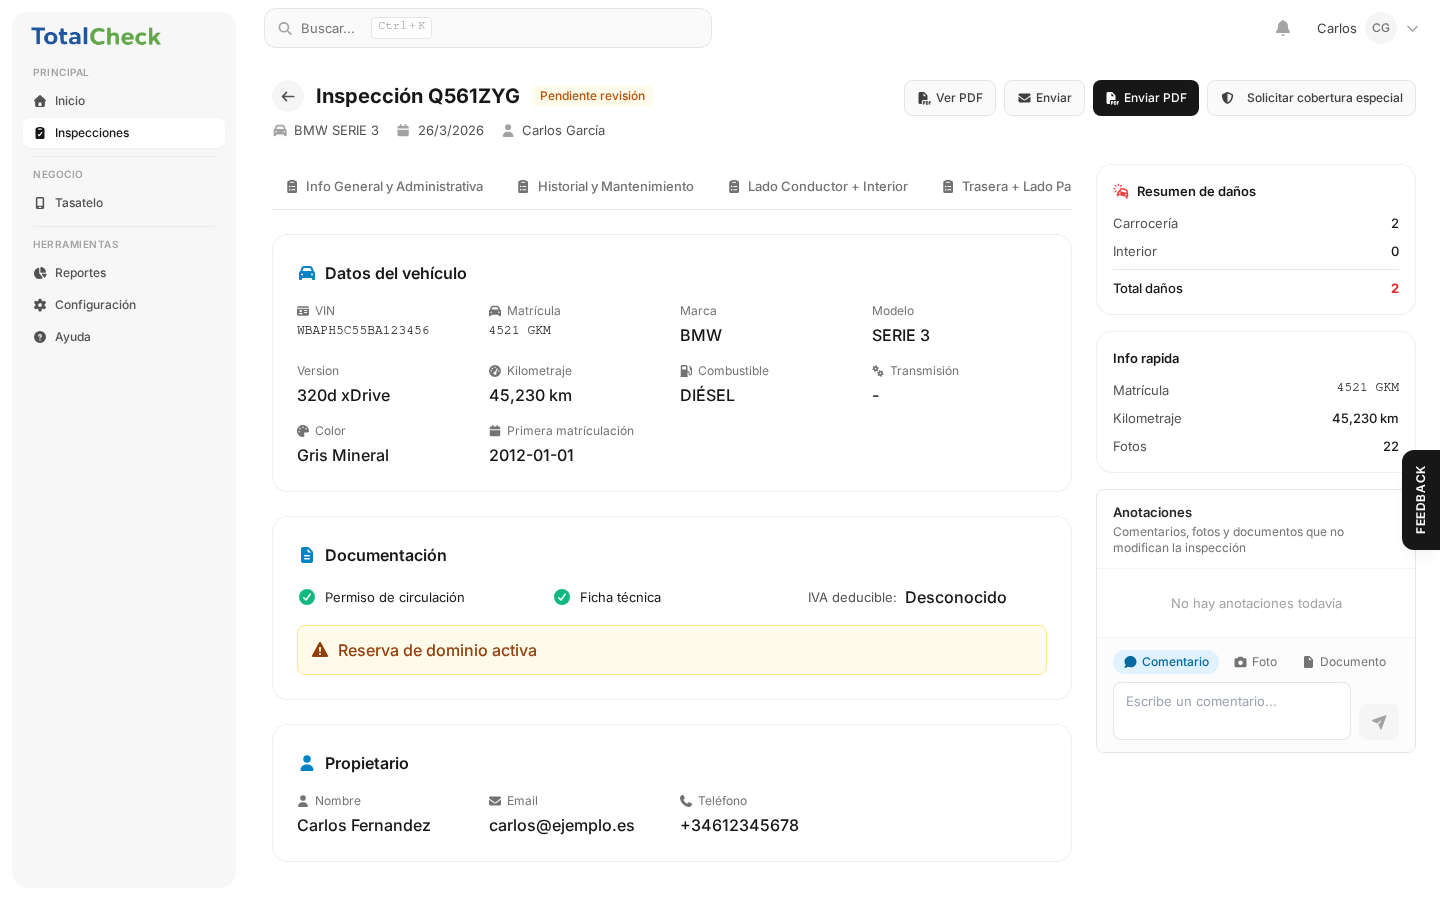Click the Ver PDF button
This screenshot has width=1440, height=900.
(949, 98)
